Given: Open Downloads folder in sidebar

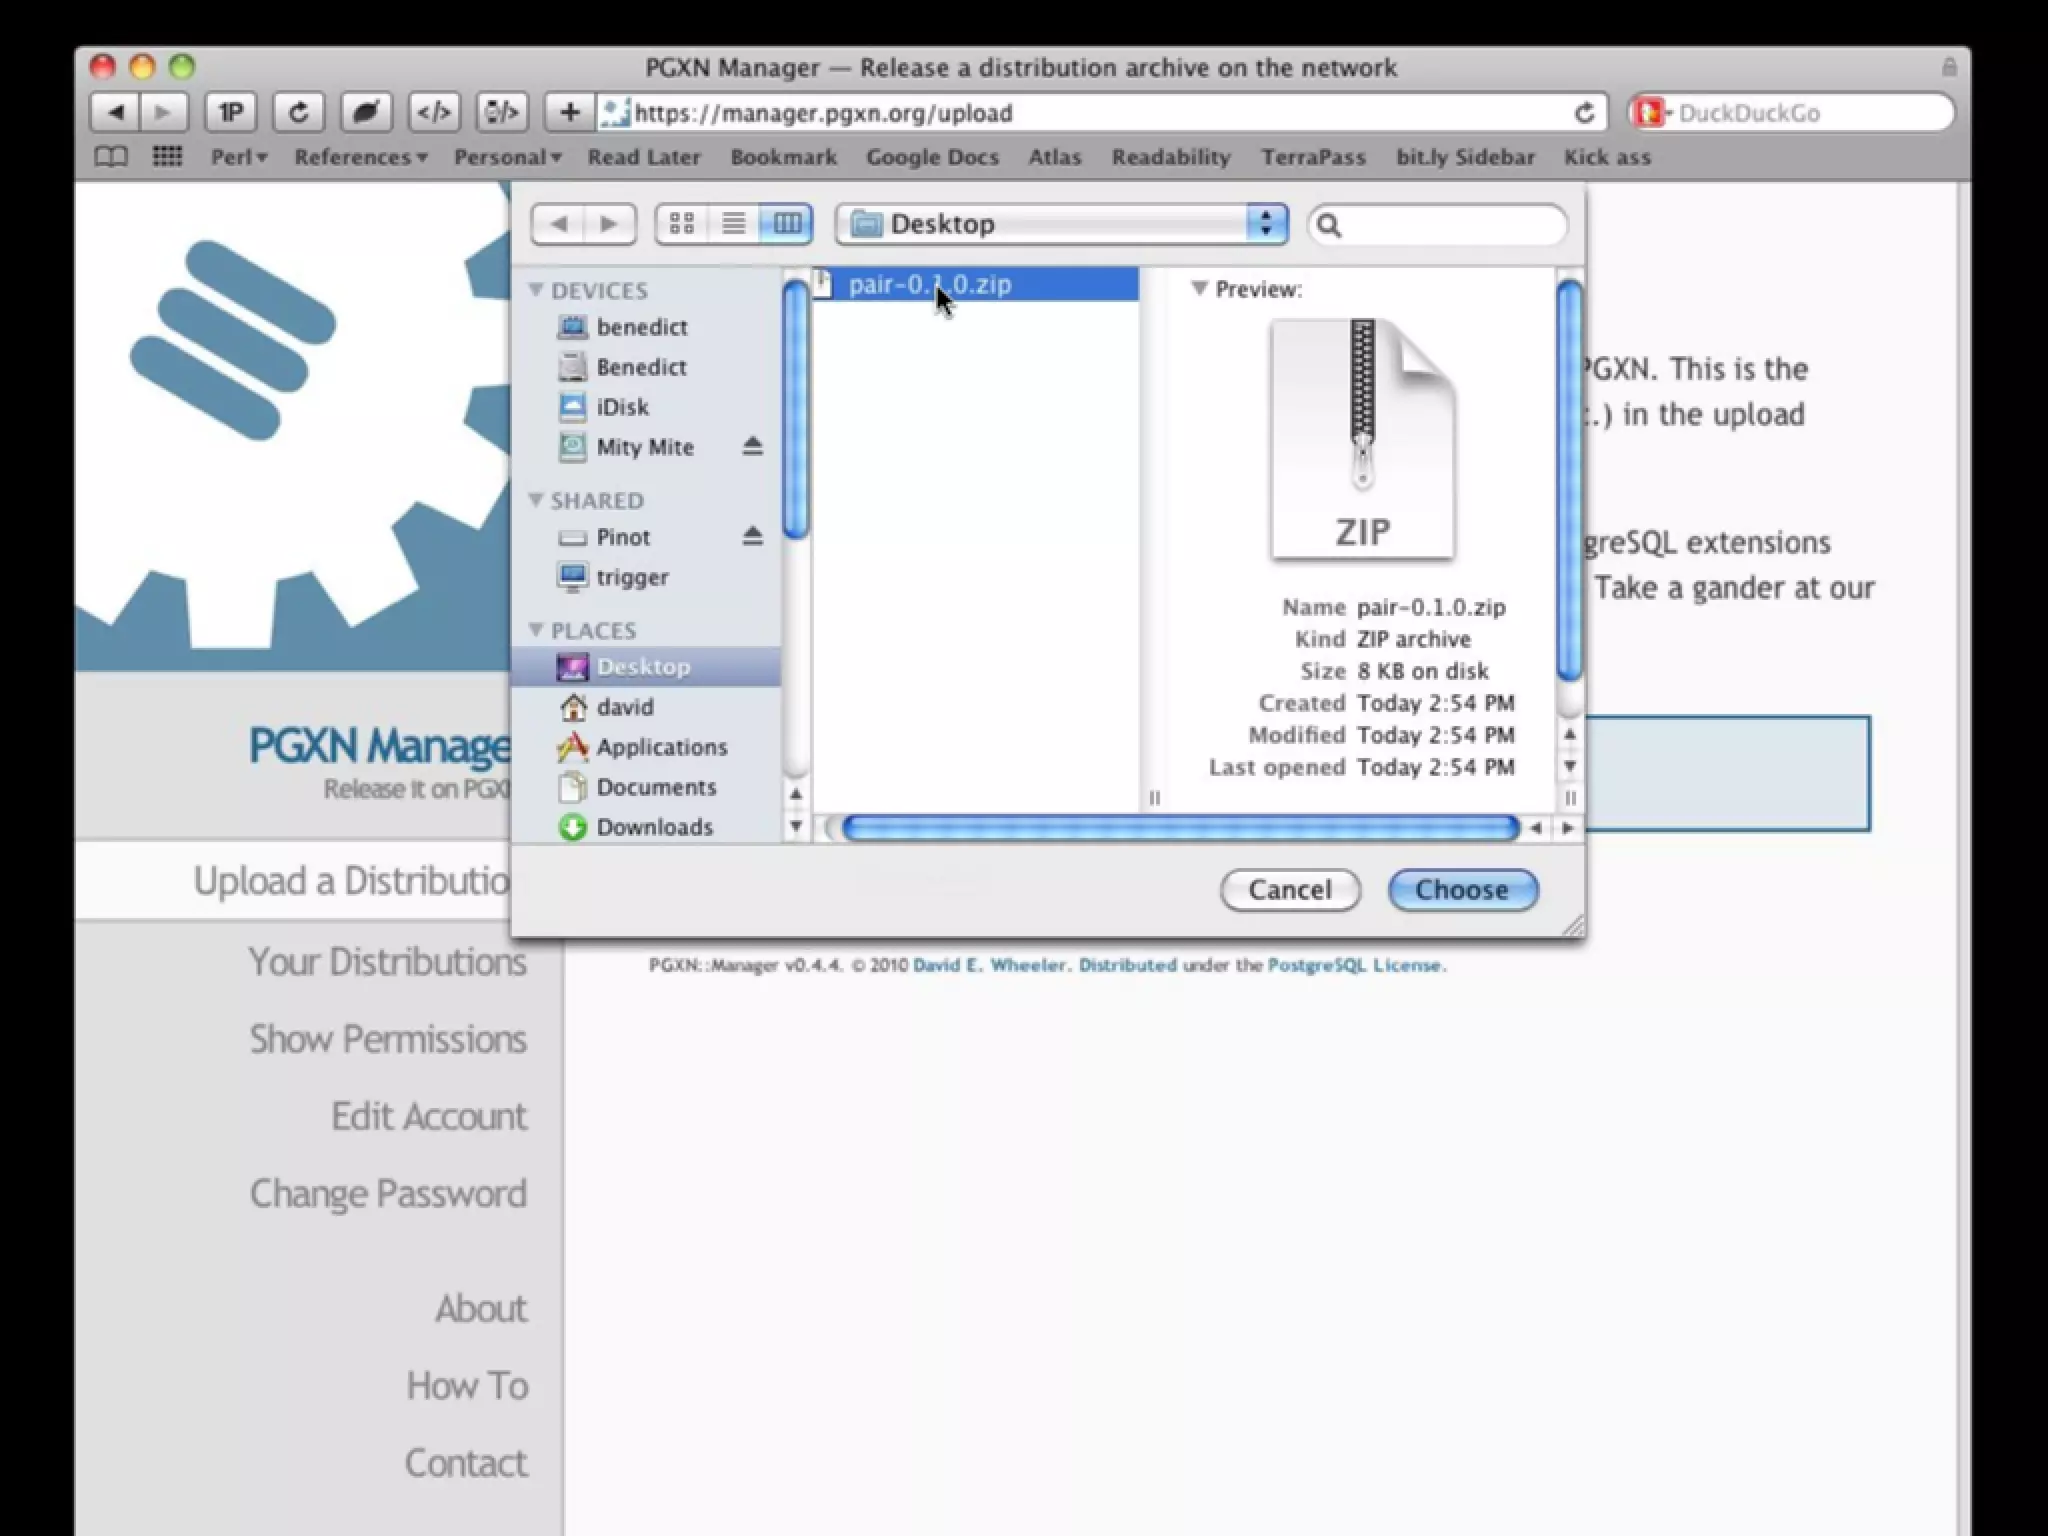Looking at the screenshot, I should (x=655, y=827).
